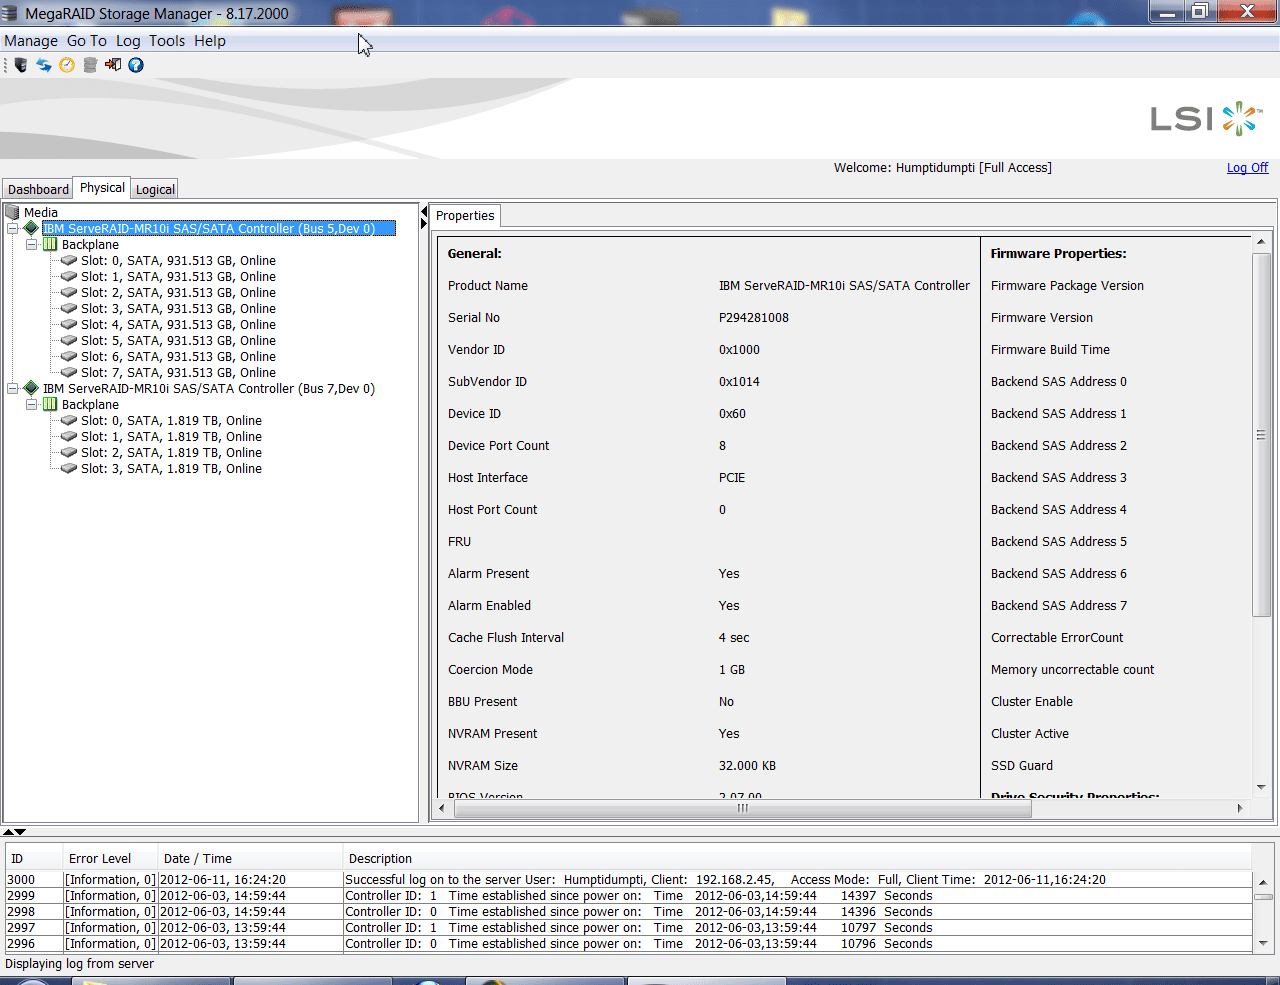The height and width of the screenshot is (985, 1280).
Task: Click drive icon of Slot 0 1.819 TB
Action: pos(69,420)
